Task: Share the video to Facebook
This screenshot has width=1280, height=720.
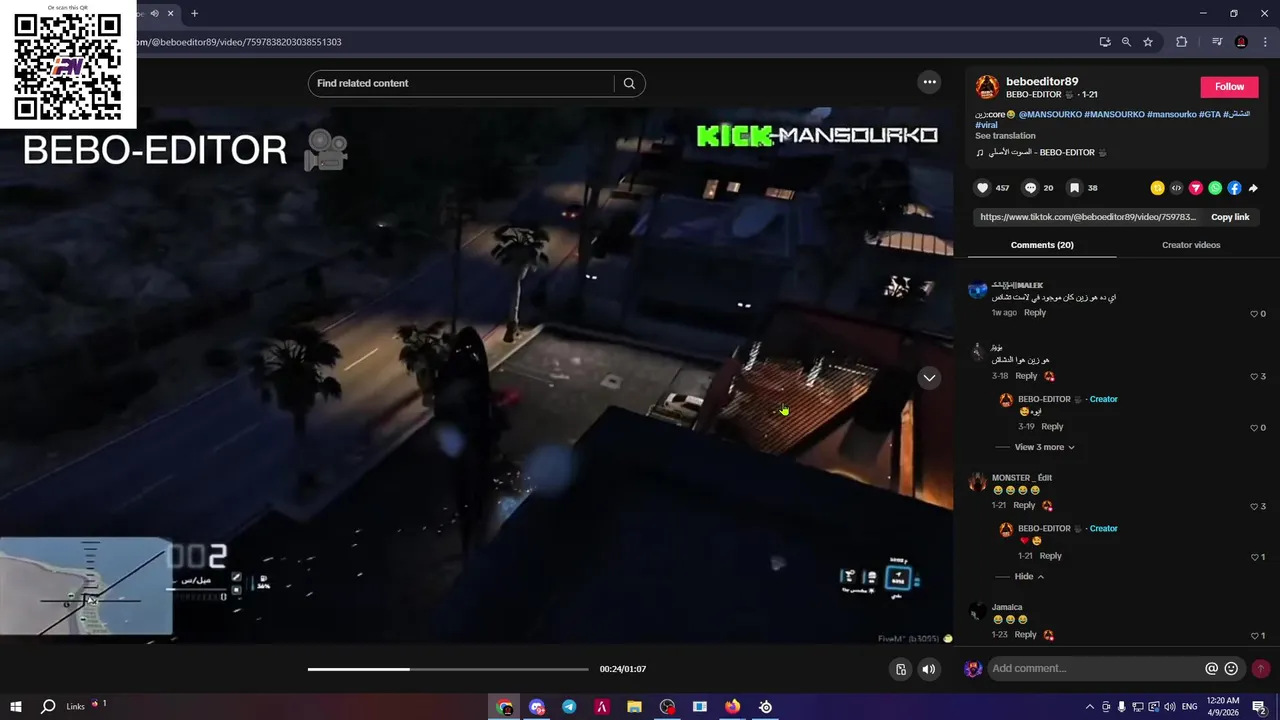Action: tap(1234, 188)
